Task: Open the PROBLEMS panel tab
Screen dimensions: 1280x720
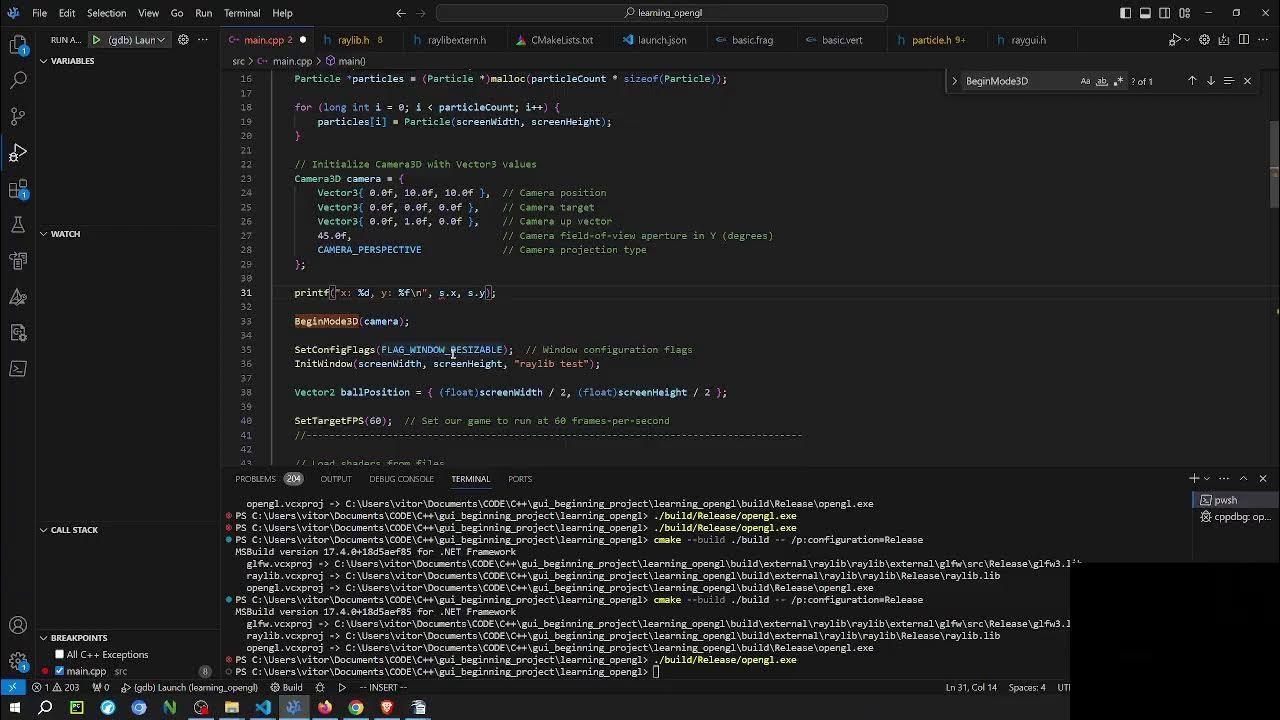Action: click(255, 479)
